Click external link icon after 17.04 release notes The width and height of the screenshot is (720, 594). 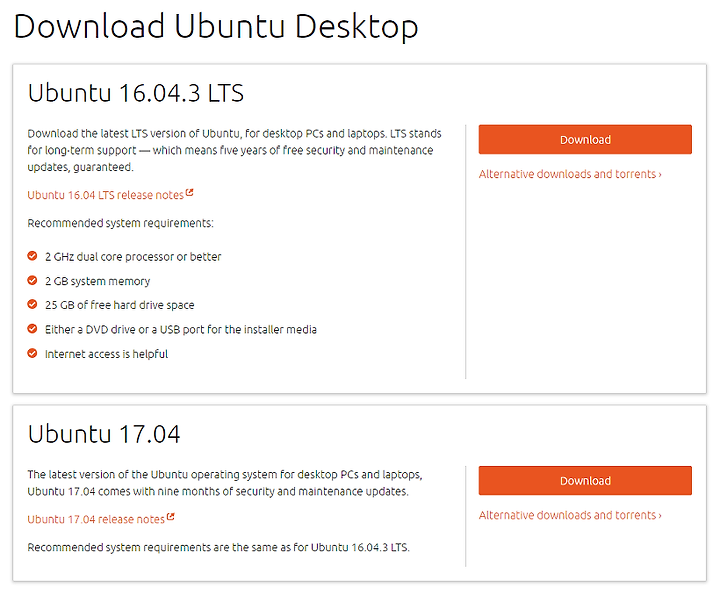(x=170, y=517)
